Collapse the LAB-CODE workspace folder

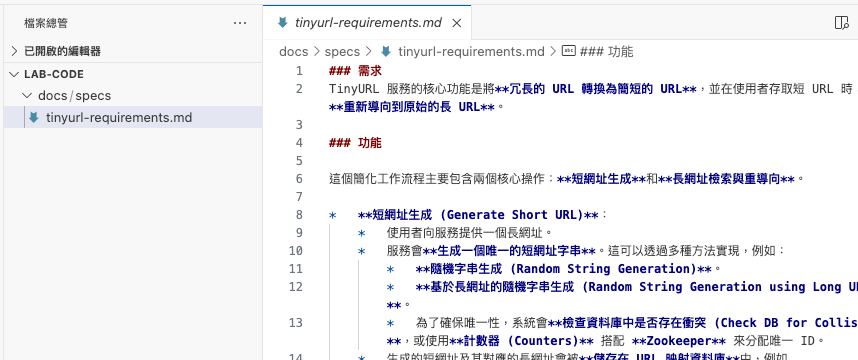[133, 74]
